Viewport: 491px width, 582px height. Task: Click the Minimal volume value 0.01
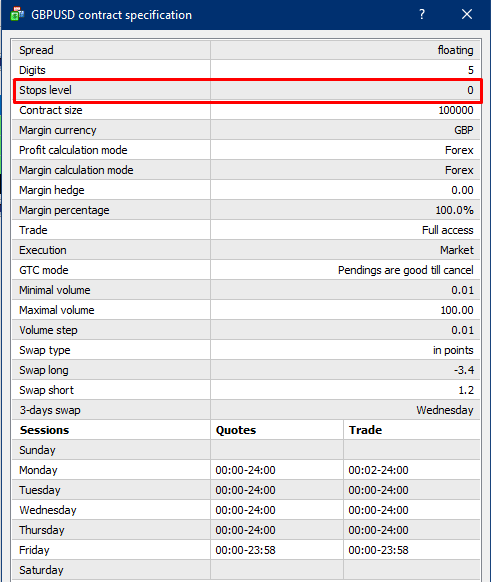pyautogui.click(x=462, y=290)
